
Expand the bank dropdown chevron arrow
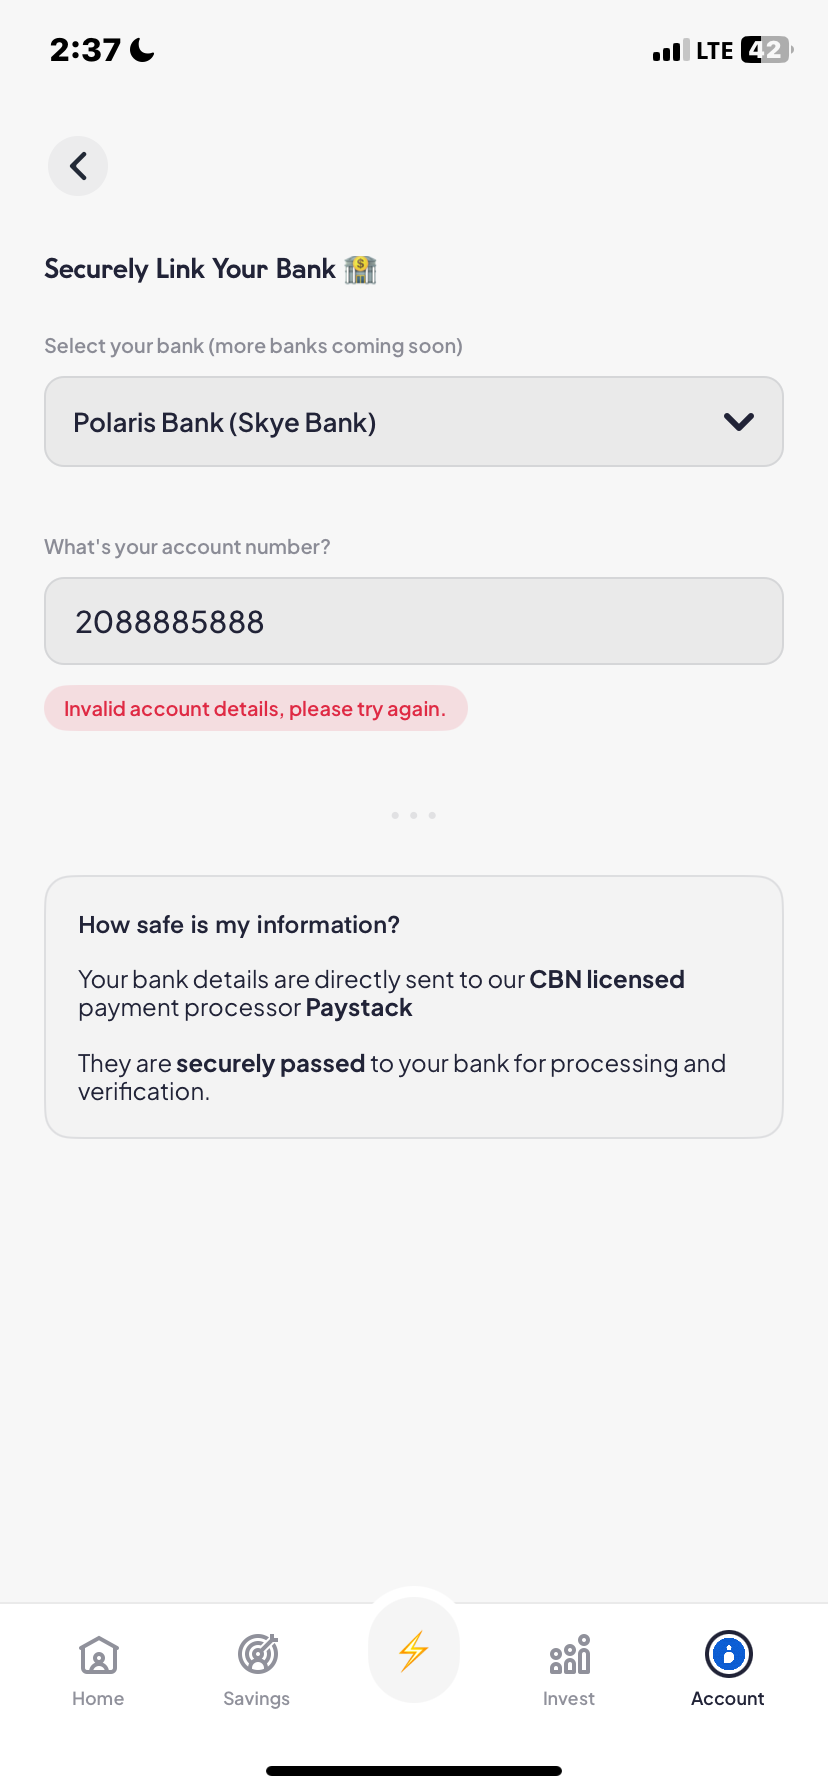click(x=738, y=422)
